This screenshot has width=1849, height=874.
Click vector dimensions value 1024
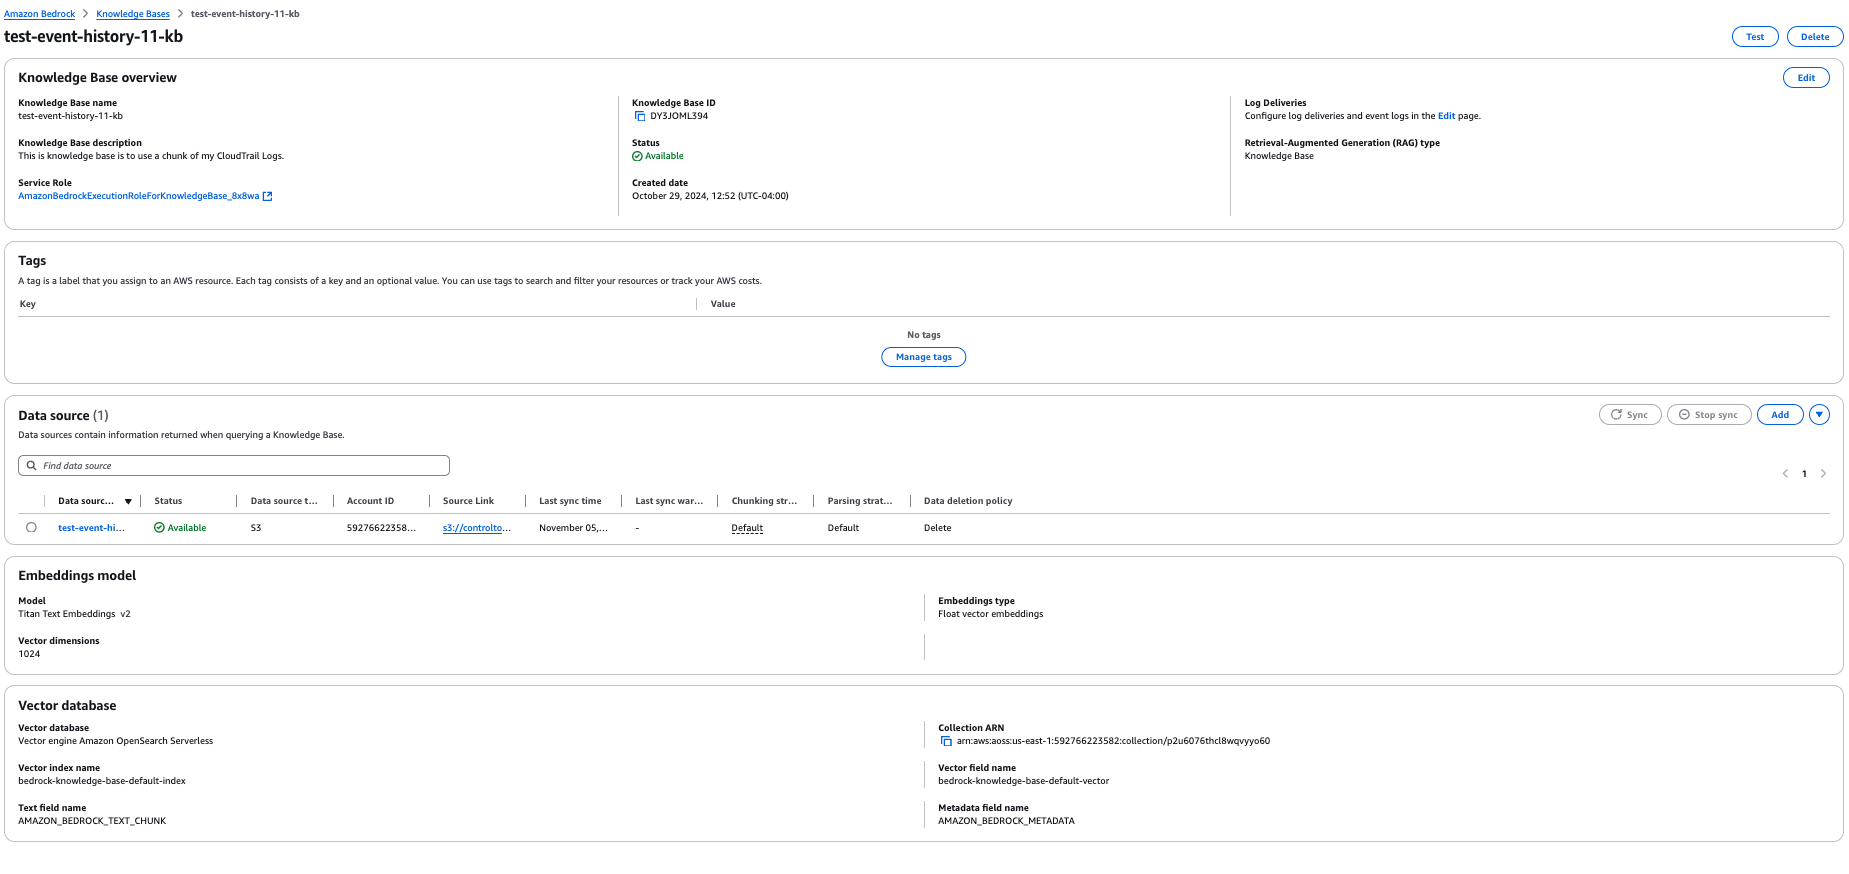[29, 654]
